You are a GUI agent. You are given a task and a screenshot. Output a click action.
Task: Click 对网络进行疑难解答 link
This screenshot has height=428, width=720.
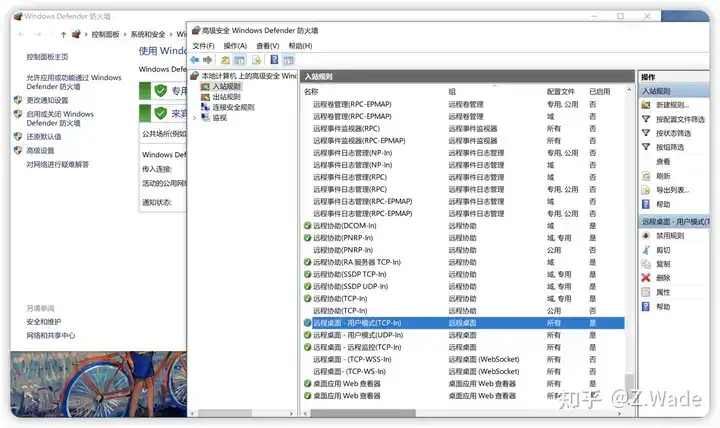(57, 164)
